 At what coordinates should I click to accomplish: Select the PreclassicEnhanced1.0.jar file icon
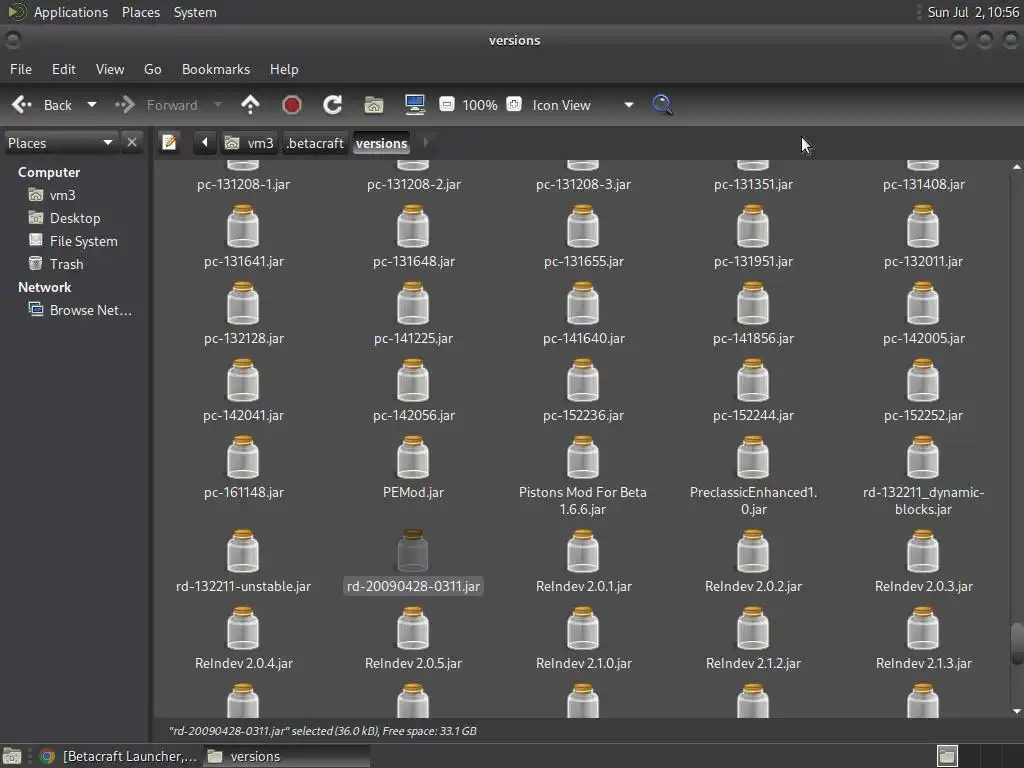coord(752,458)
